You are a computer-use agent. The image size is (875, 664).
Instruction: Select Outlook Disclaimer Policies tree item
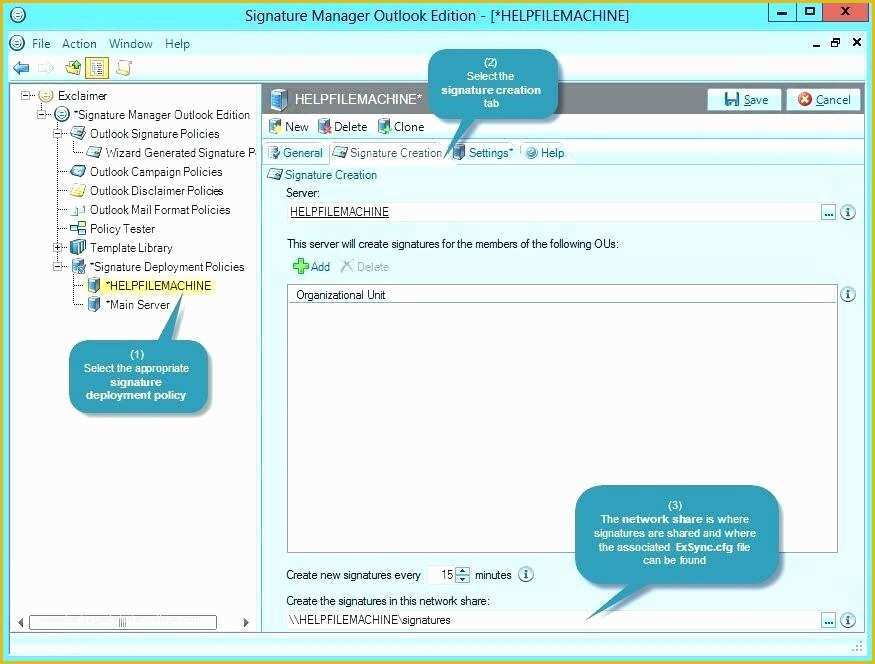(156, 191)
